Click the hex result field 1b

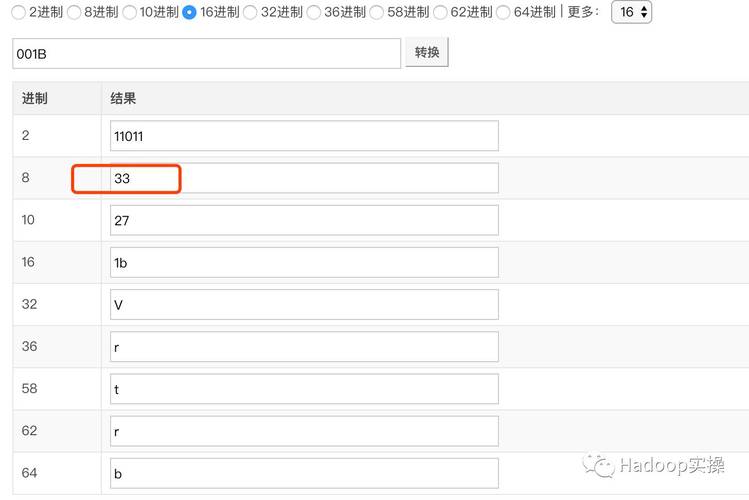[304, 262]
